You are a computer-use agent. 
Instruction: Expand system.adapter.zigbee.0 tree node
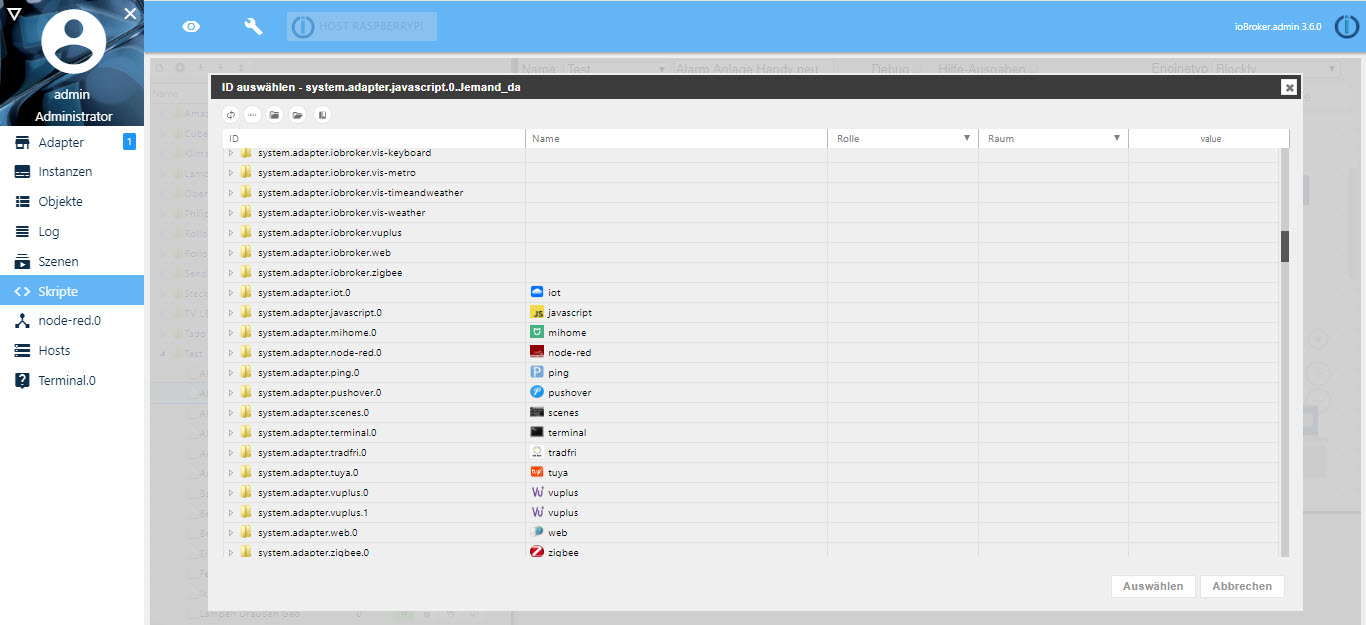[x=231, y=552]
